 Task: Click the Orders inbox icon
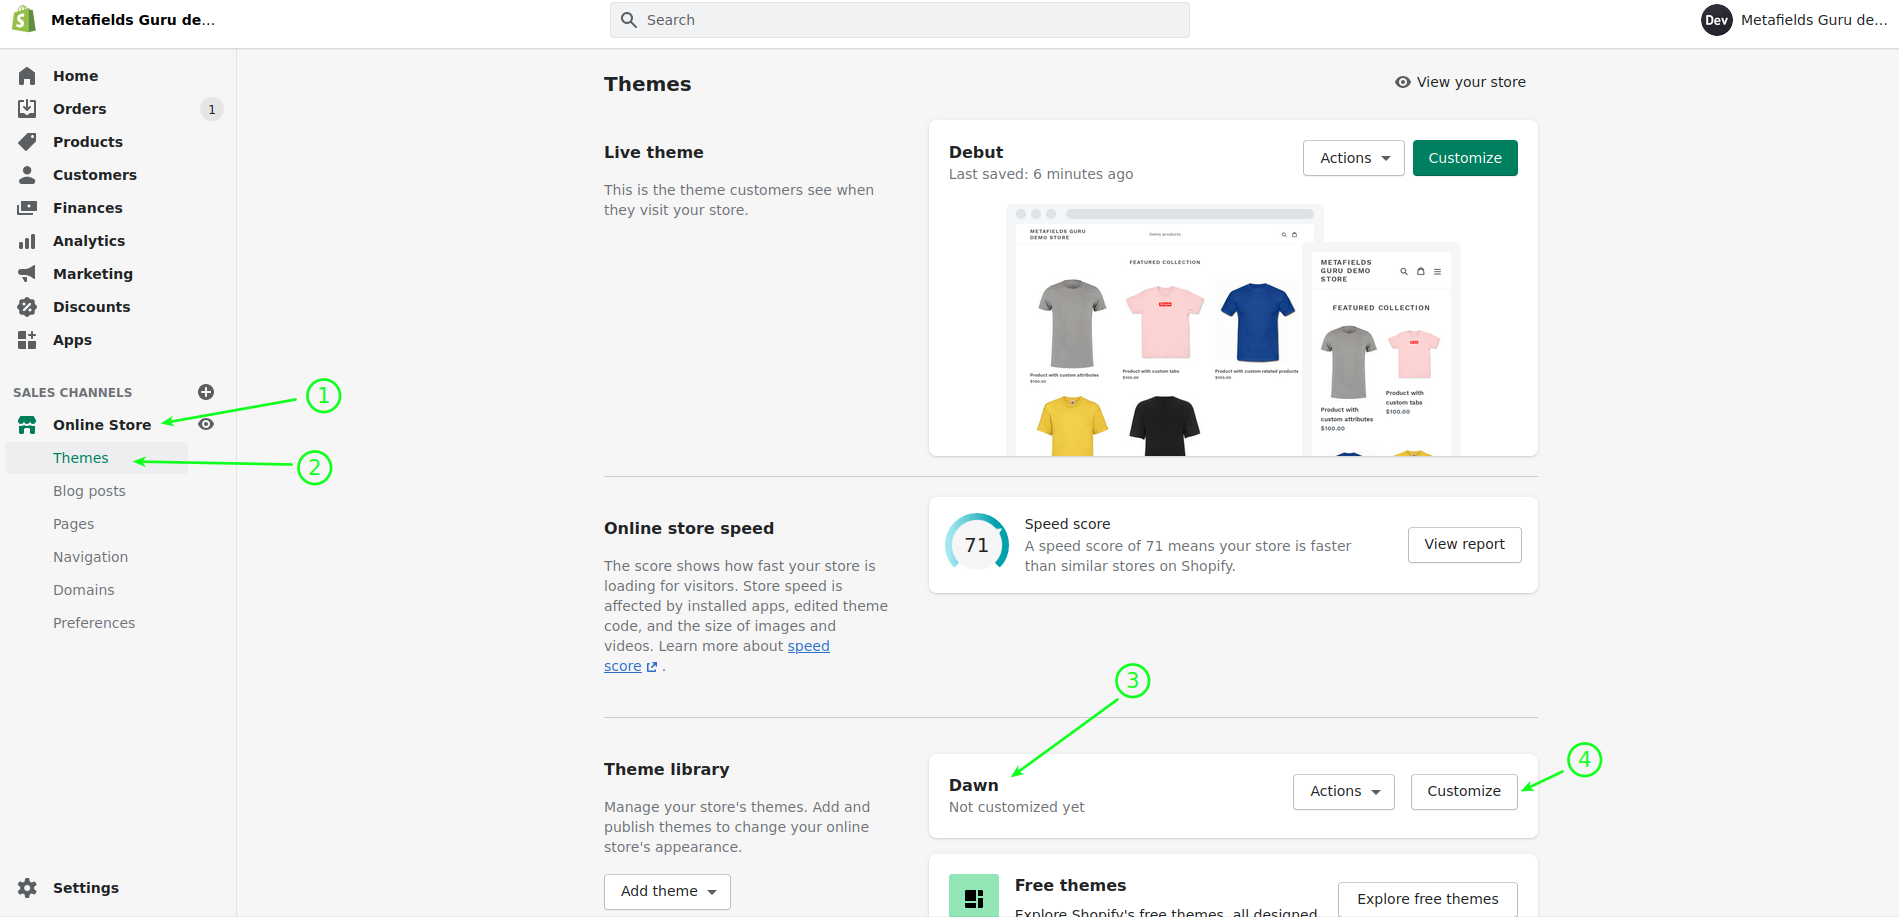tap(27, 109)
